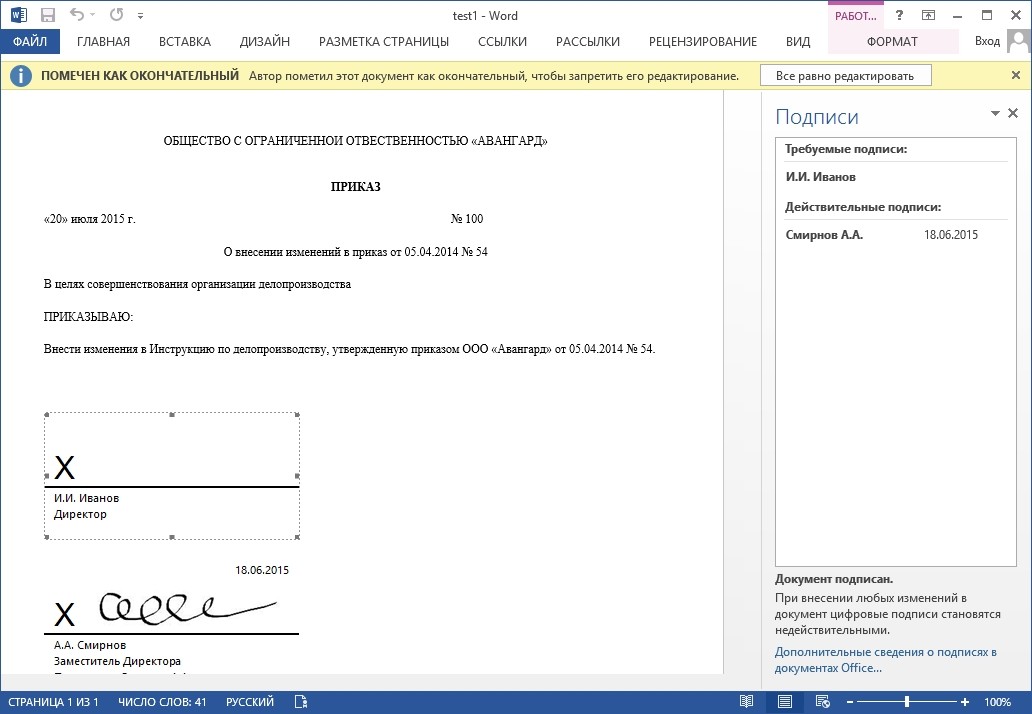Screen dimensions: 1032x714
Task: Open Word Help question mark icon
Action: pos(900,15)
